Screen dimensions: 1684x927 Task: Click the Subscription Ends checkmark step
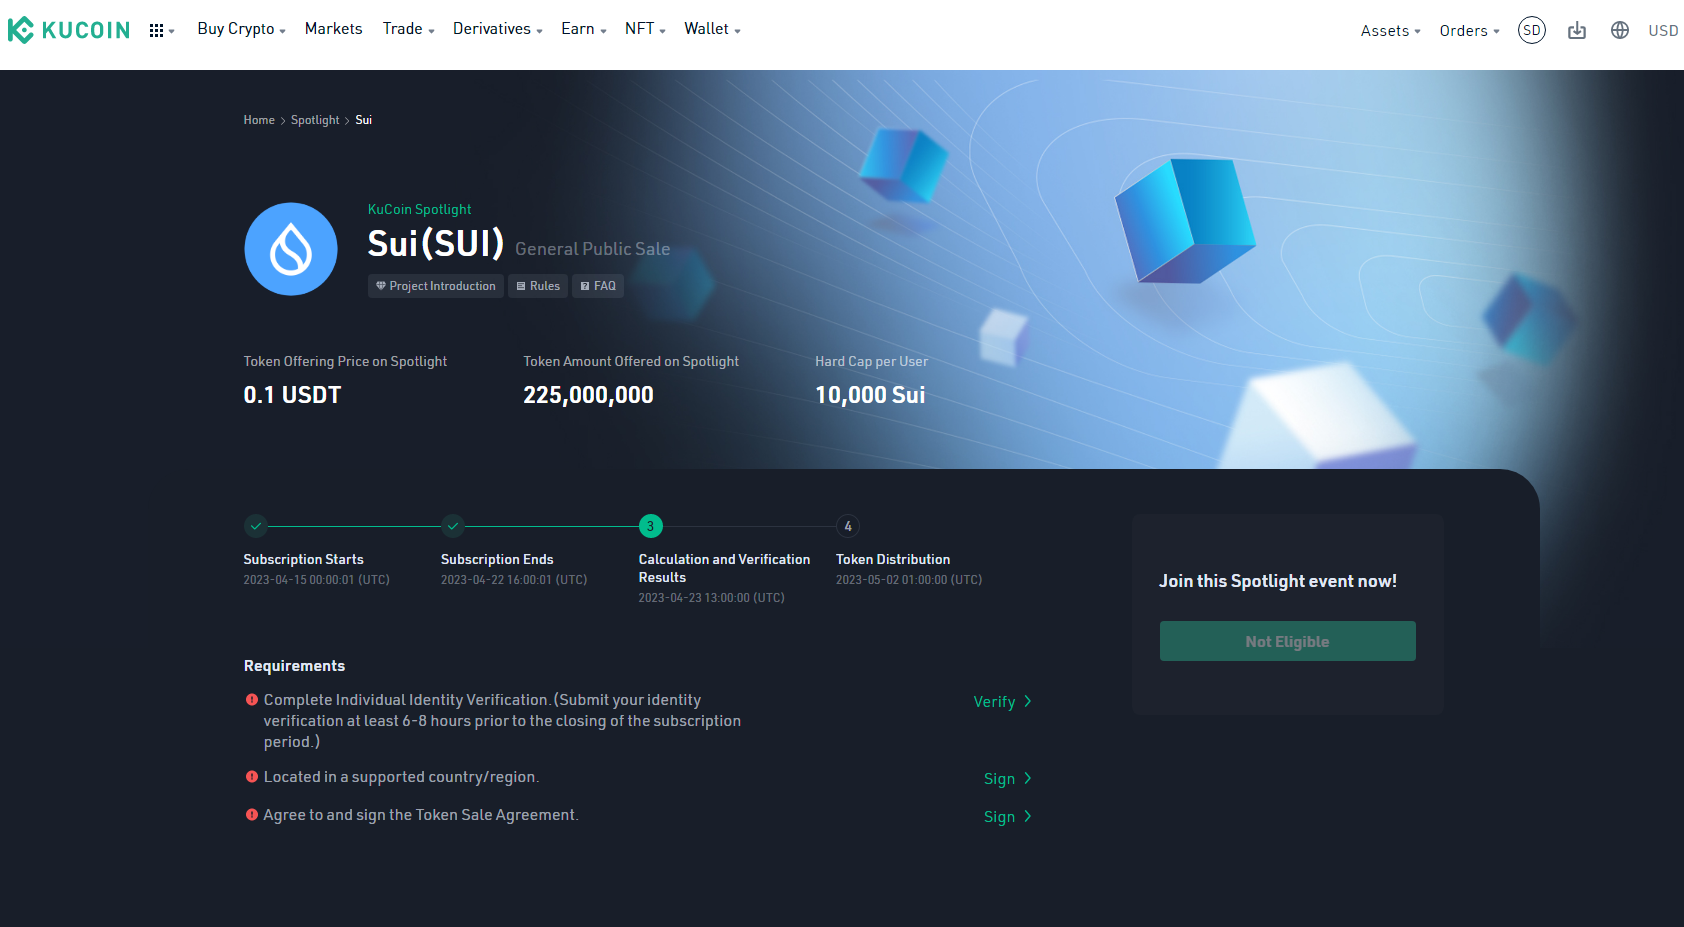click(453, 526)
